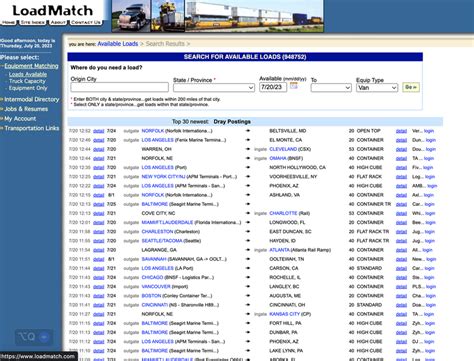Open the CLEVELAND (CSX) ingate link
This screenshot has height=361, width=474.
point(283,149)
